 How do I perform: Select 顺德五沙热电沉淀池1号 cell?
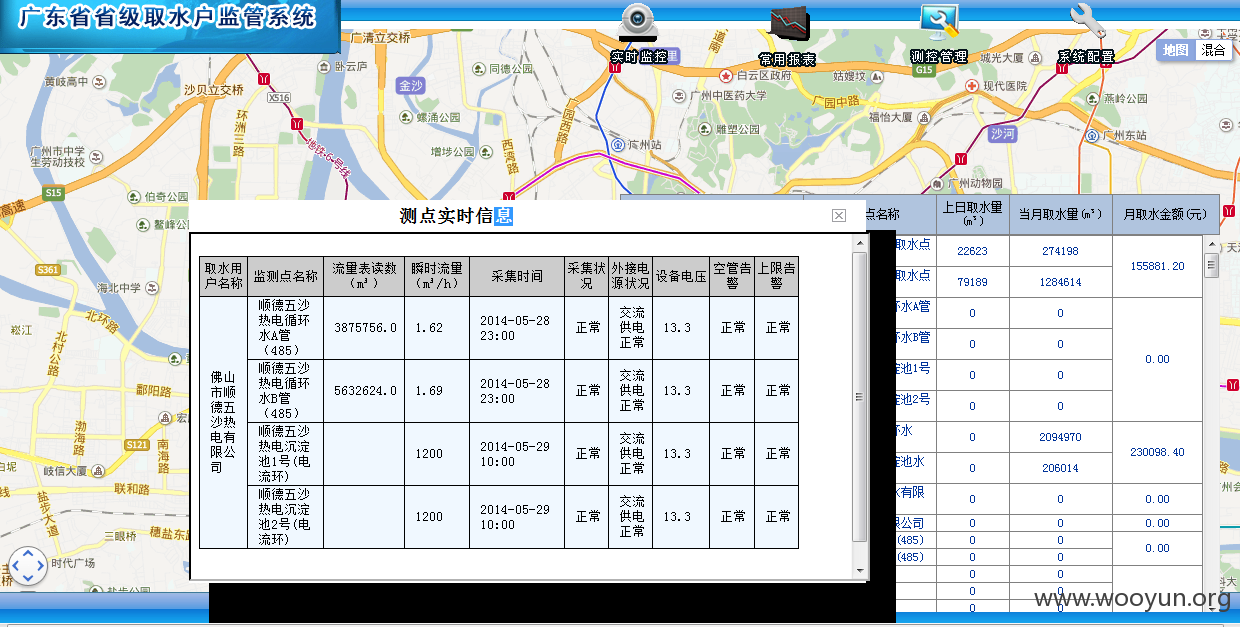click(286, 454)
